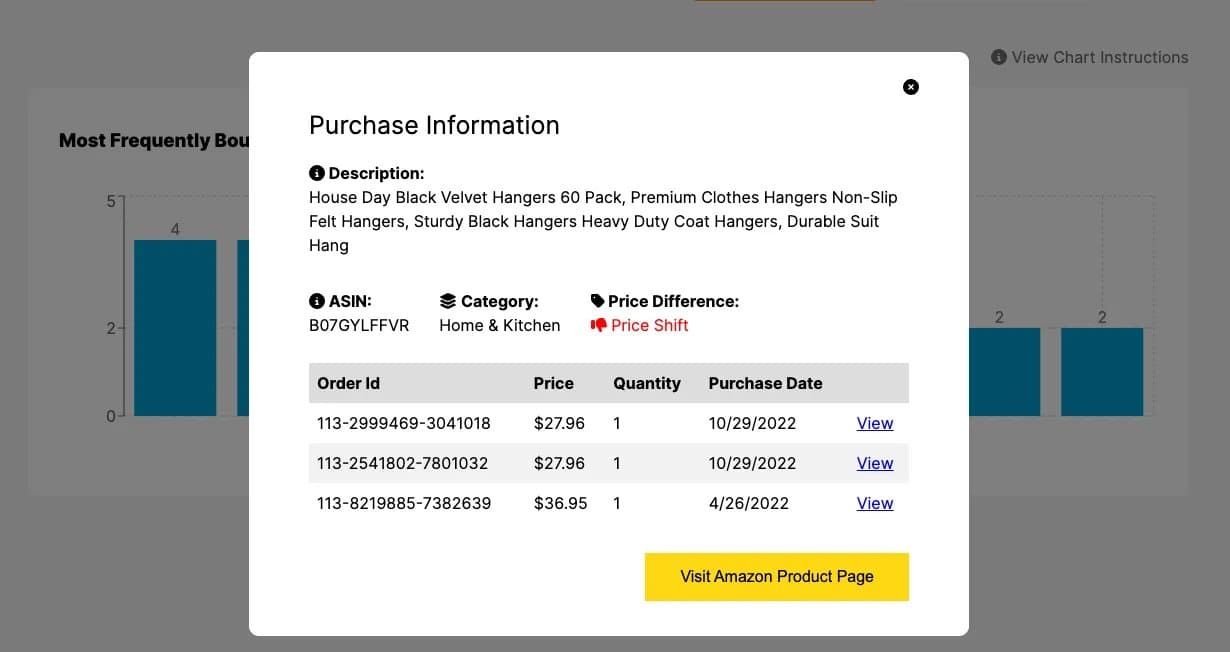Image resolution: width=1230 pixels, height=652 pixels.
Task: Visit Amazon Product Page button
Action: tap(777, 577)
